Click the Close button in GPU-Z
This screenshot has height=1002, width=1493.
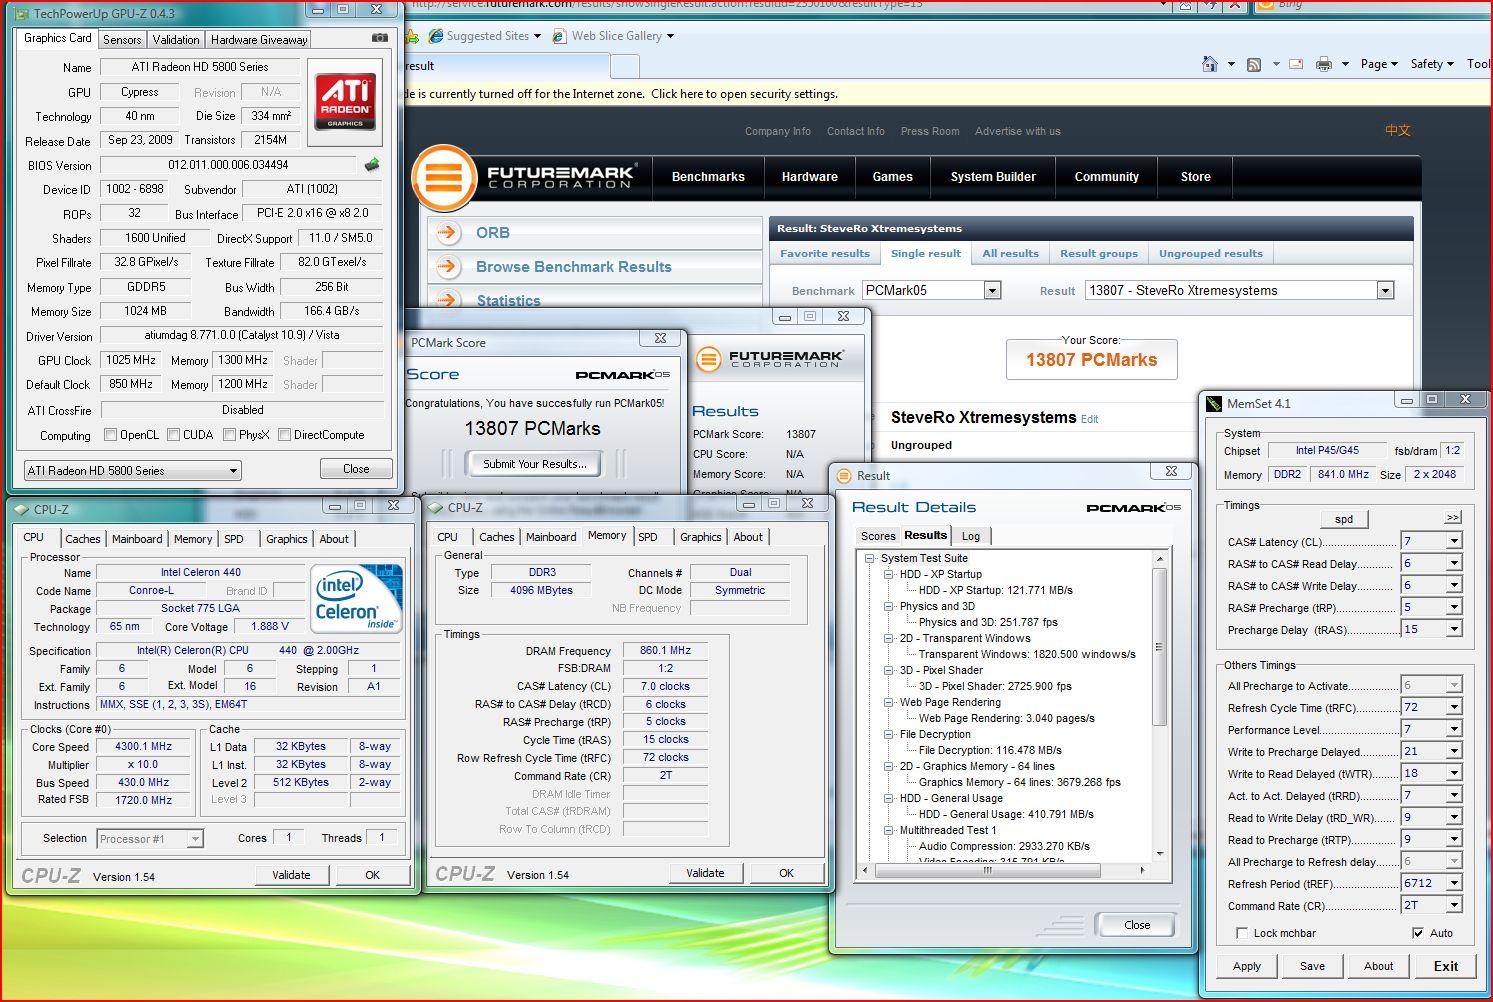click(x=356, y=469)
